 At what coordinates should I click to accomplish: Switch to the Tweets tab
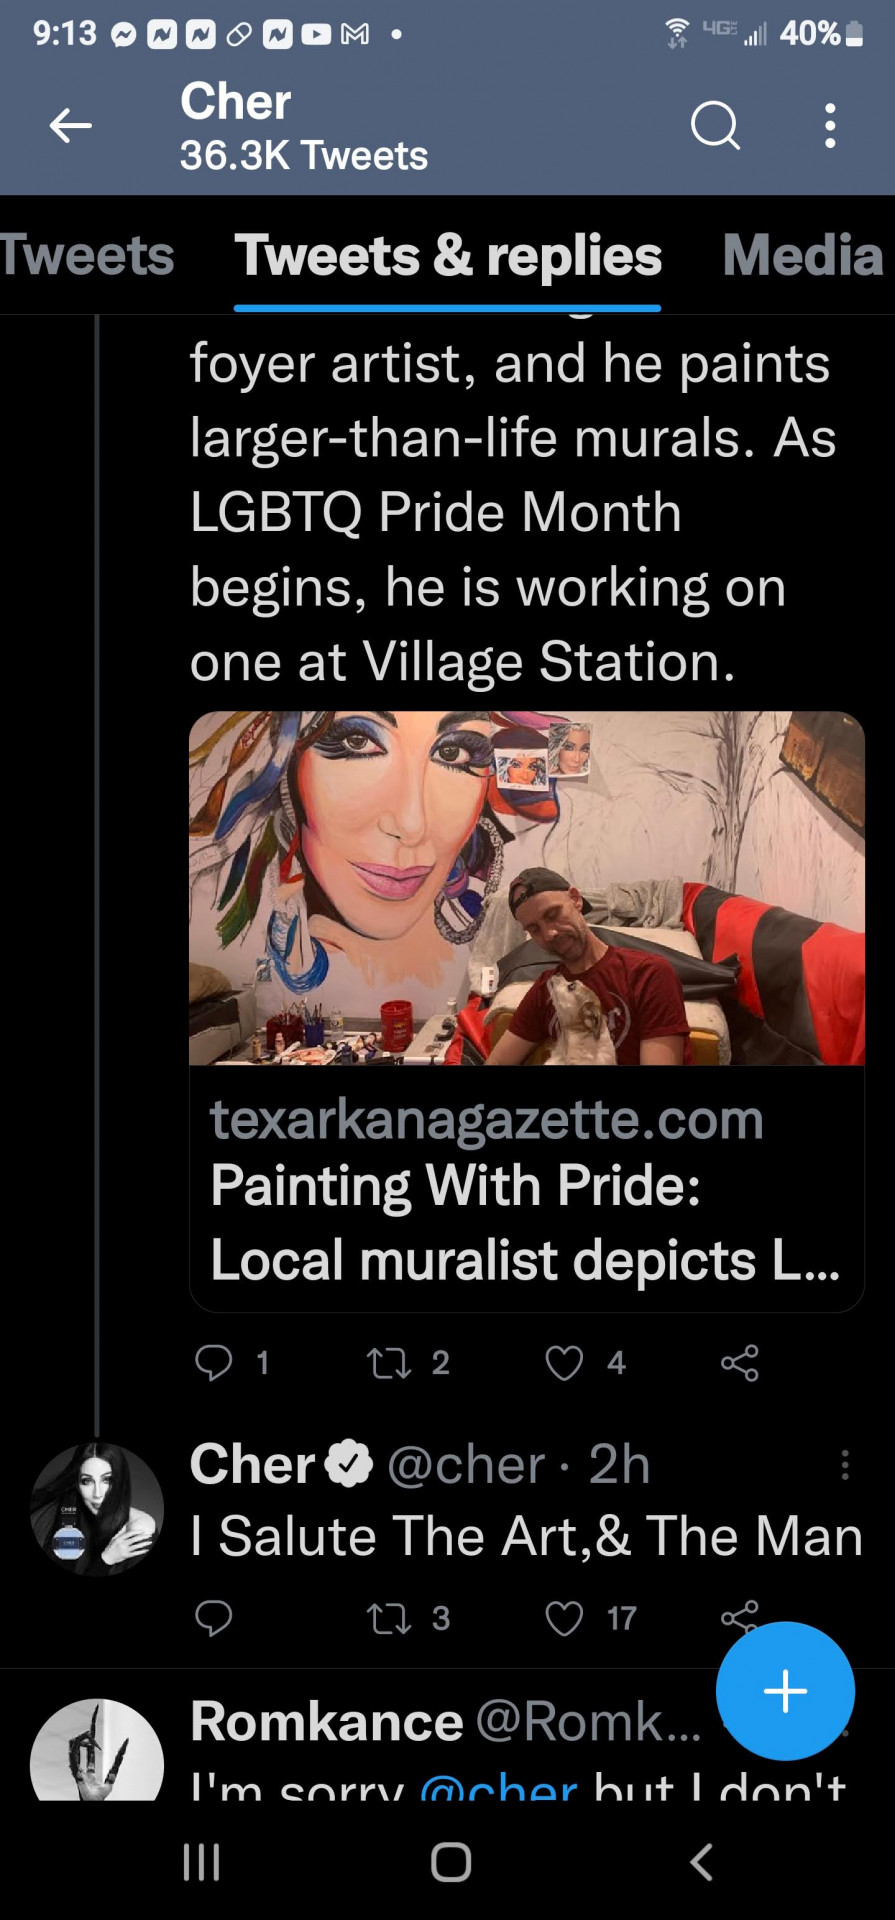(x=87, y=255)
